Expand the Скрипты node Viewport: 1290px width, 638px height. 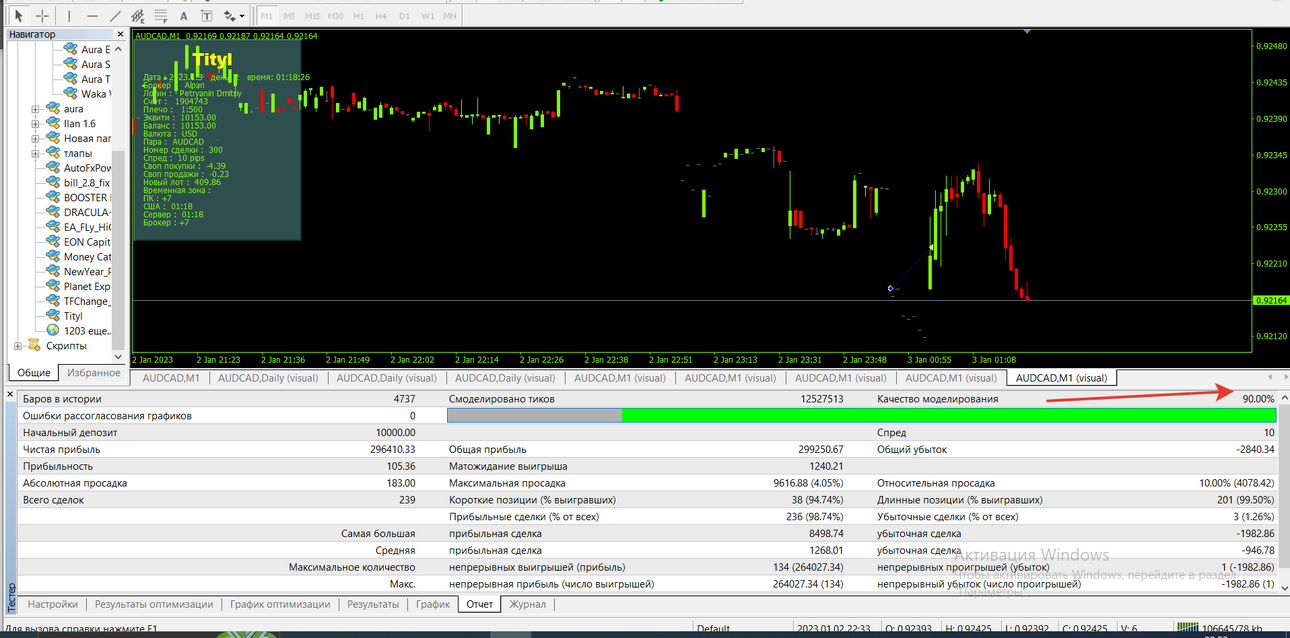[x=19, y=346]
